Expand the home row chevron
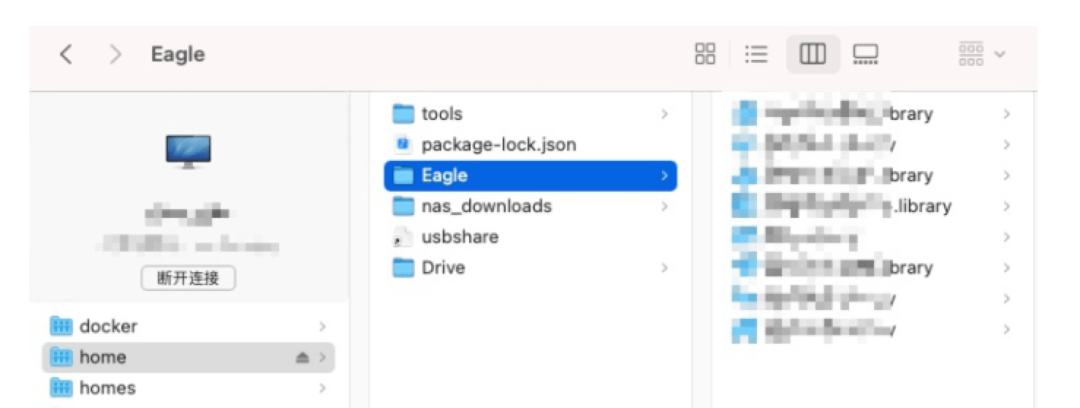 [x=322, y=358]
